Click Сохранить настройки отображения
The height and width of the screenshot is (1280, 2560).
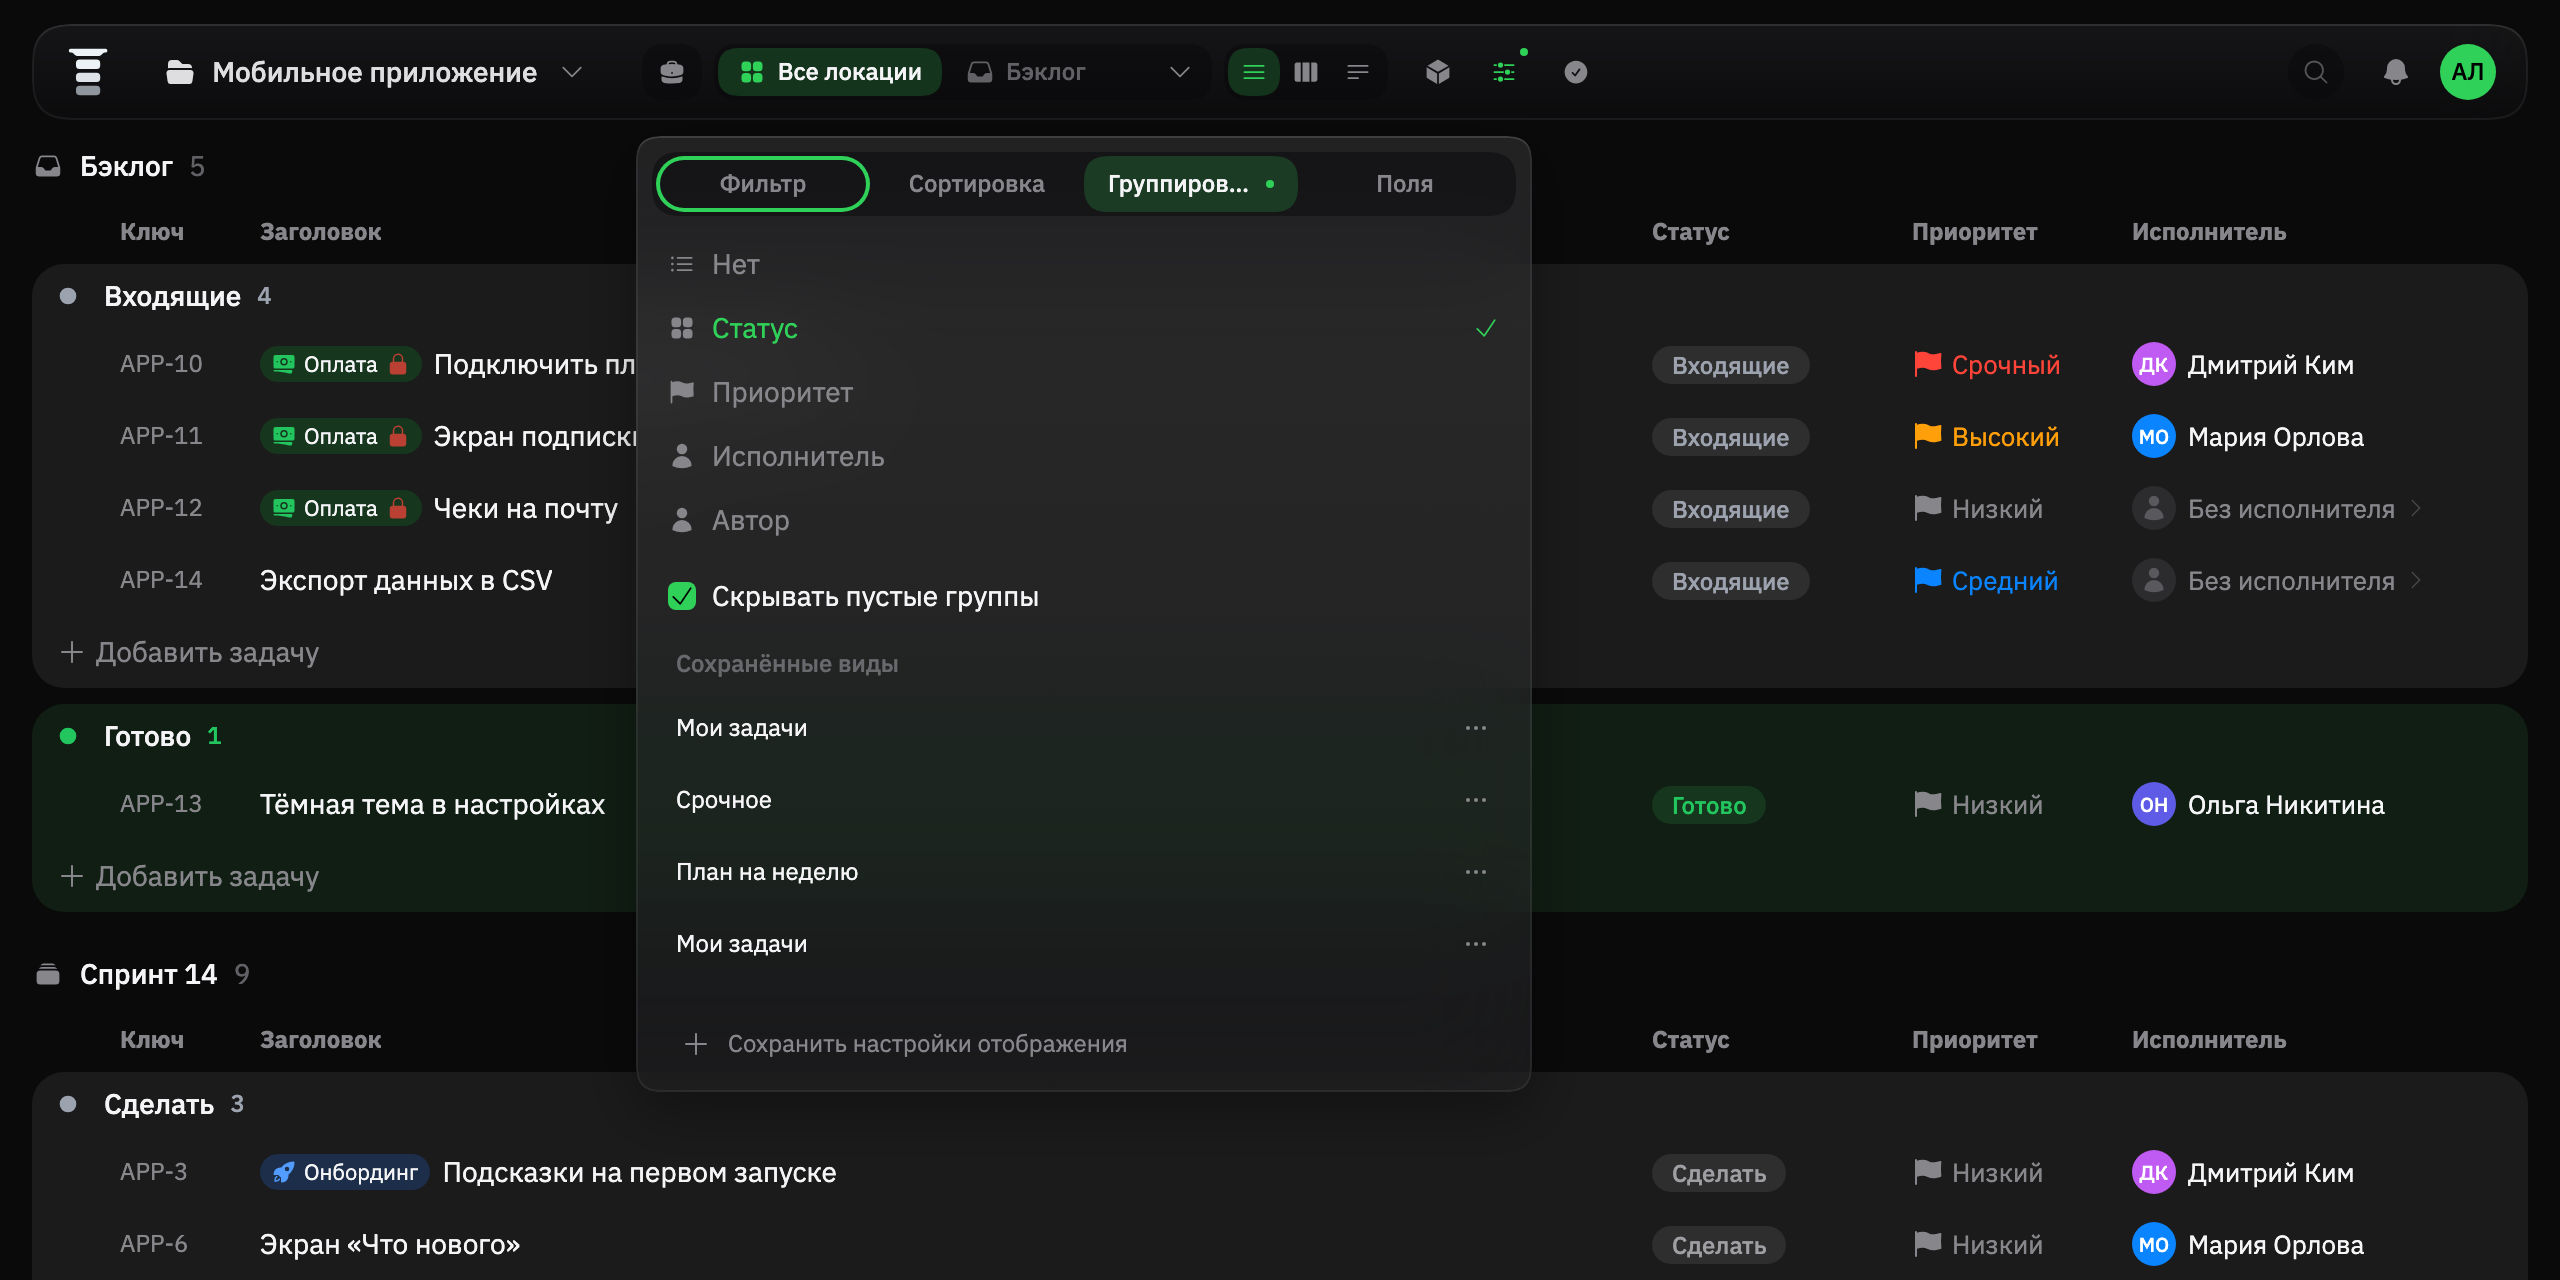[x=906, y=1044]
